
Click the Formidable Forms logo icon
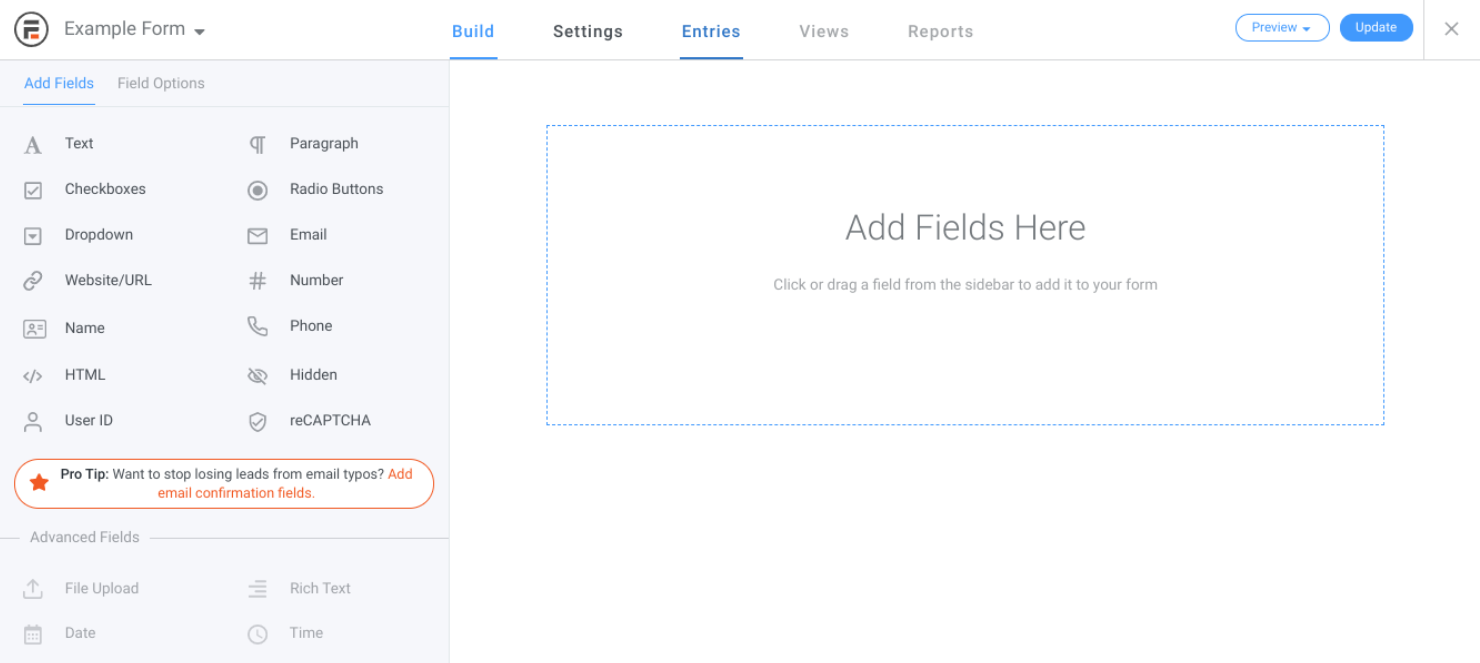point(31,30)
